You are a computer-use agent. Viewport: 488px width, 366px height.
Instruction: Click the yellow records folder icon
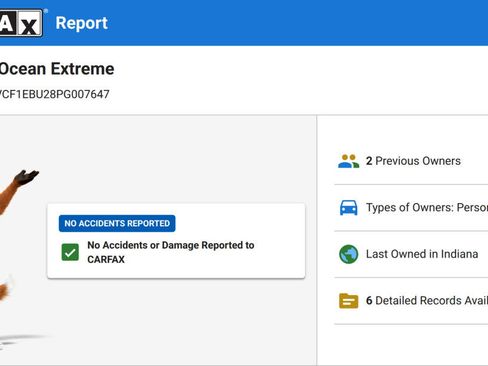click(349, 301)
